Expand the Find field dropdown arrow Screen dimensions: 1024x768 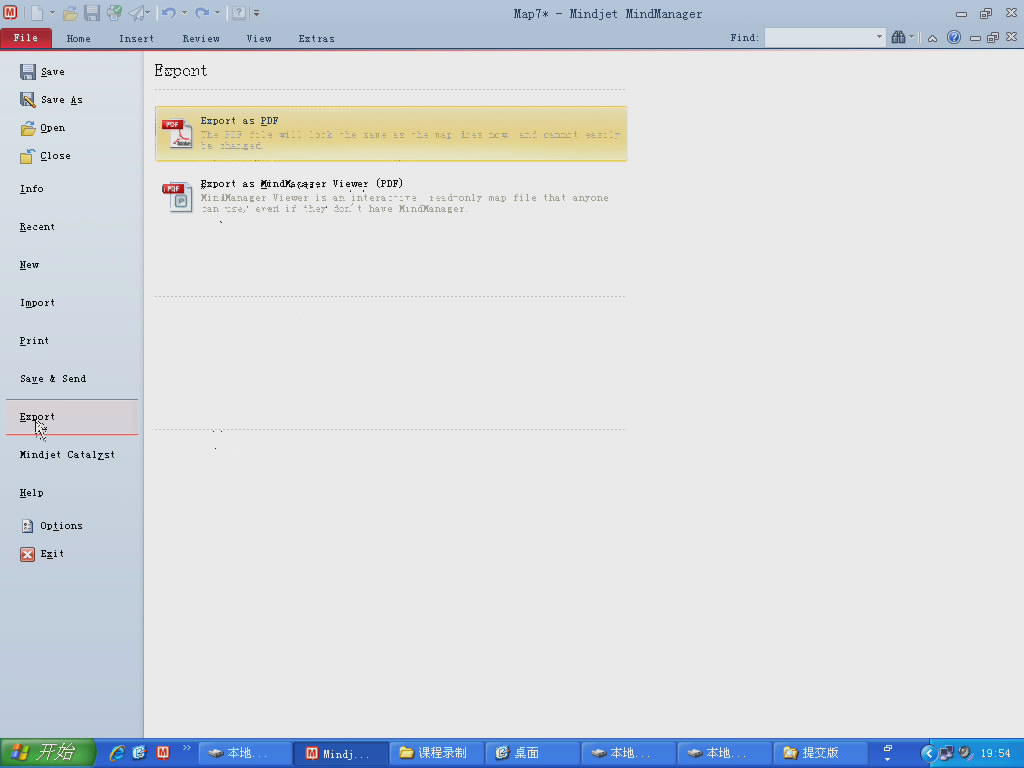879,37
